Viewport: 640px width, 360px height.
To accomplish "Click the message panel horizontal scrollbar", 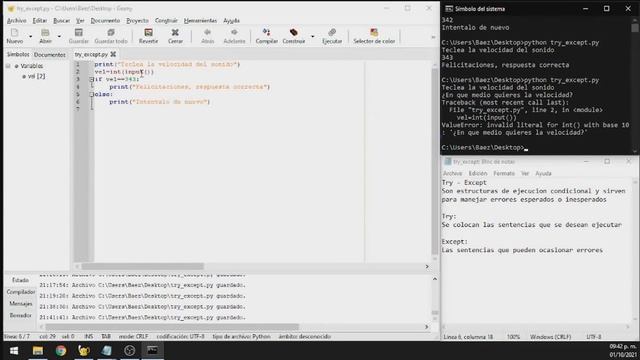I will point(172,327).
